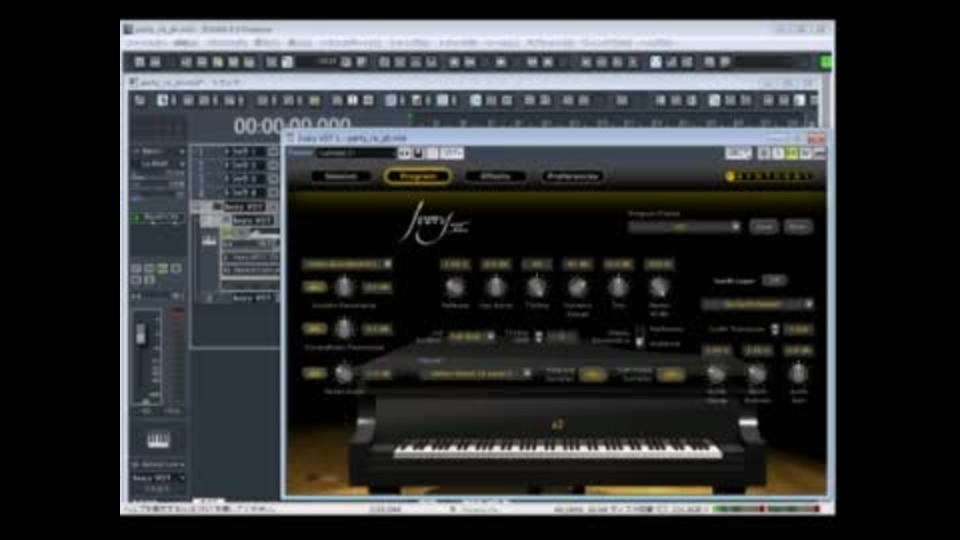
Task: Click the Tuning stepper arrows
Action: 538,337
